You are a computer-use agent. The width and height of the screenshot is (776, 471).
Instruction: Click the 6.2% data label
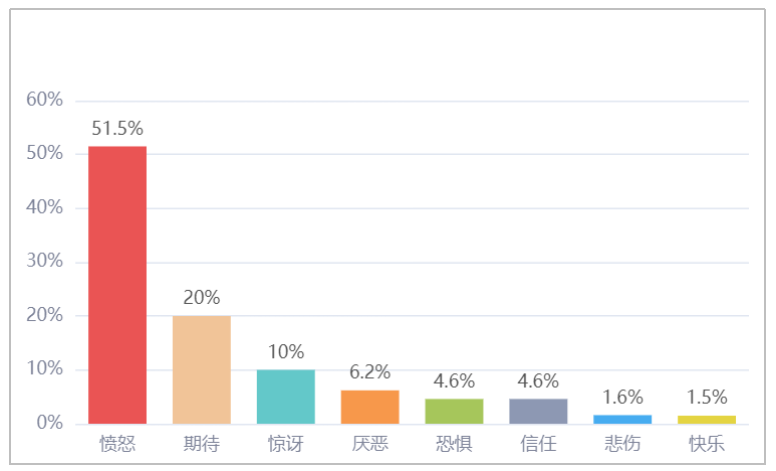pyautogui.click(x=370, y=372)
